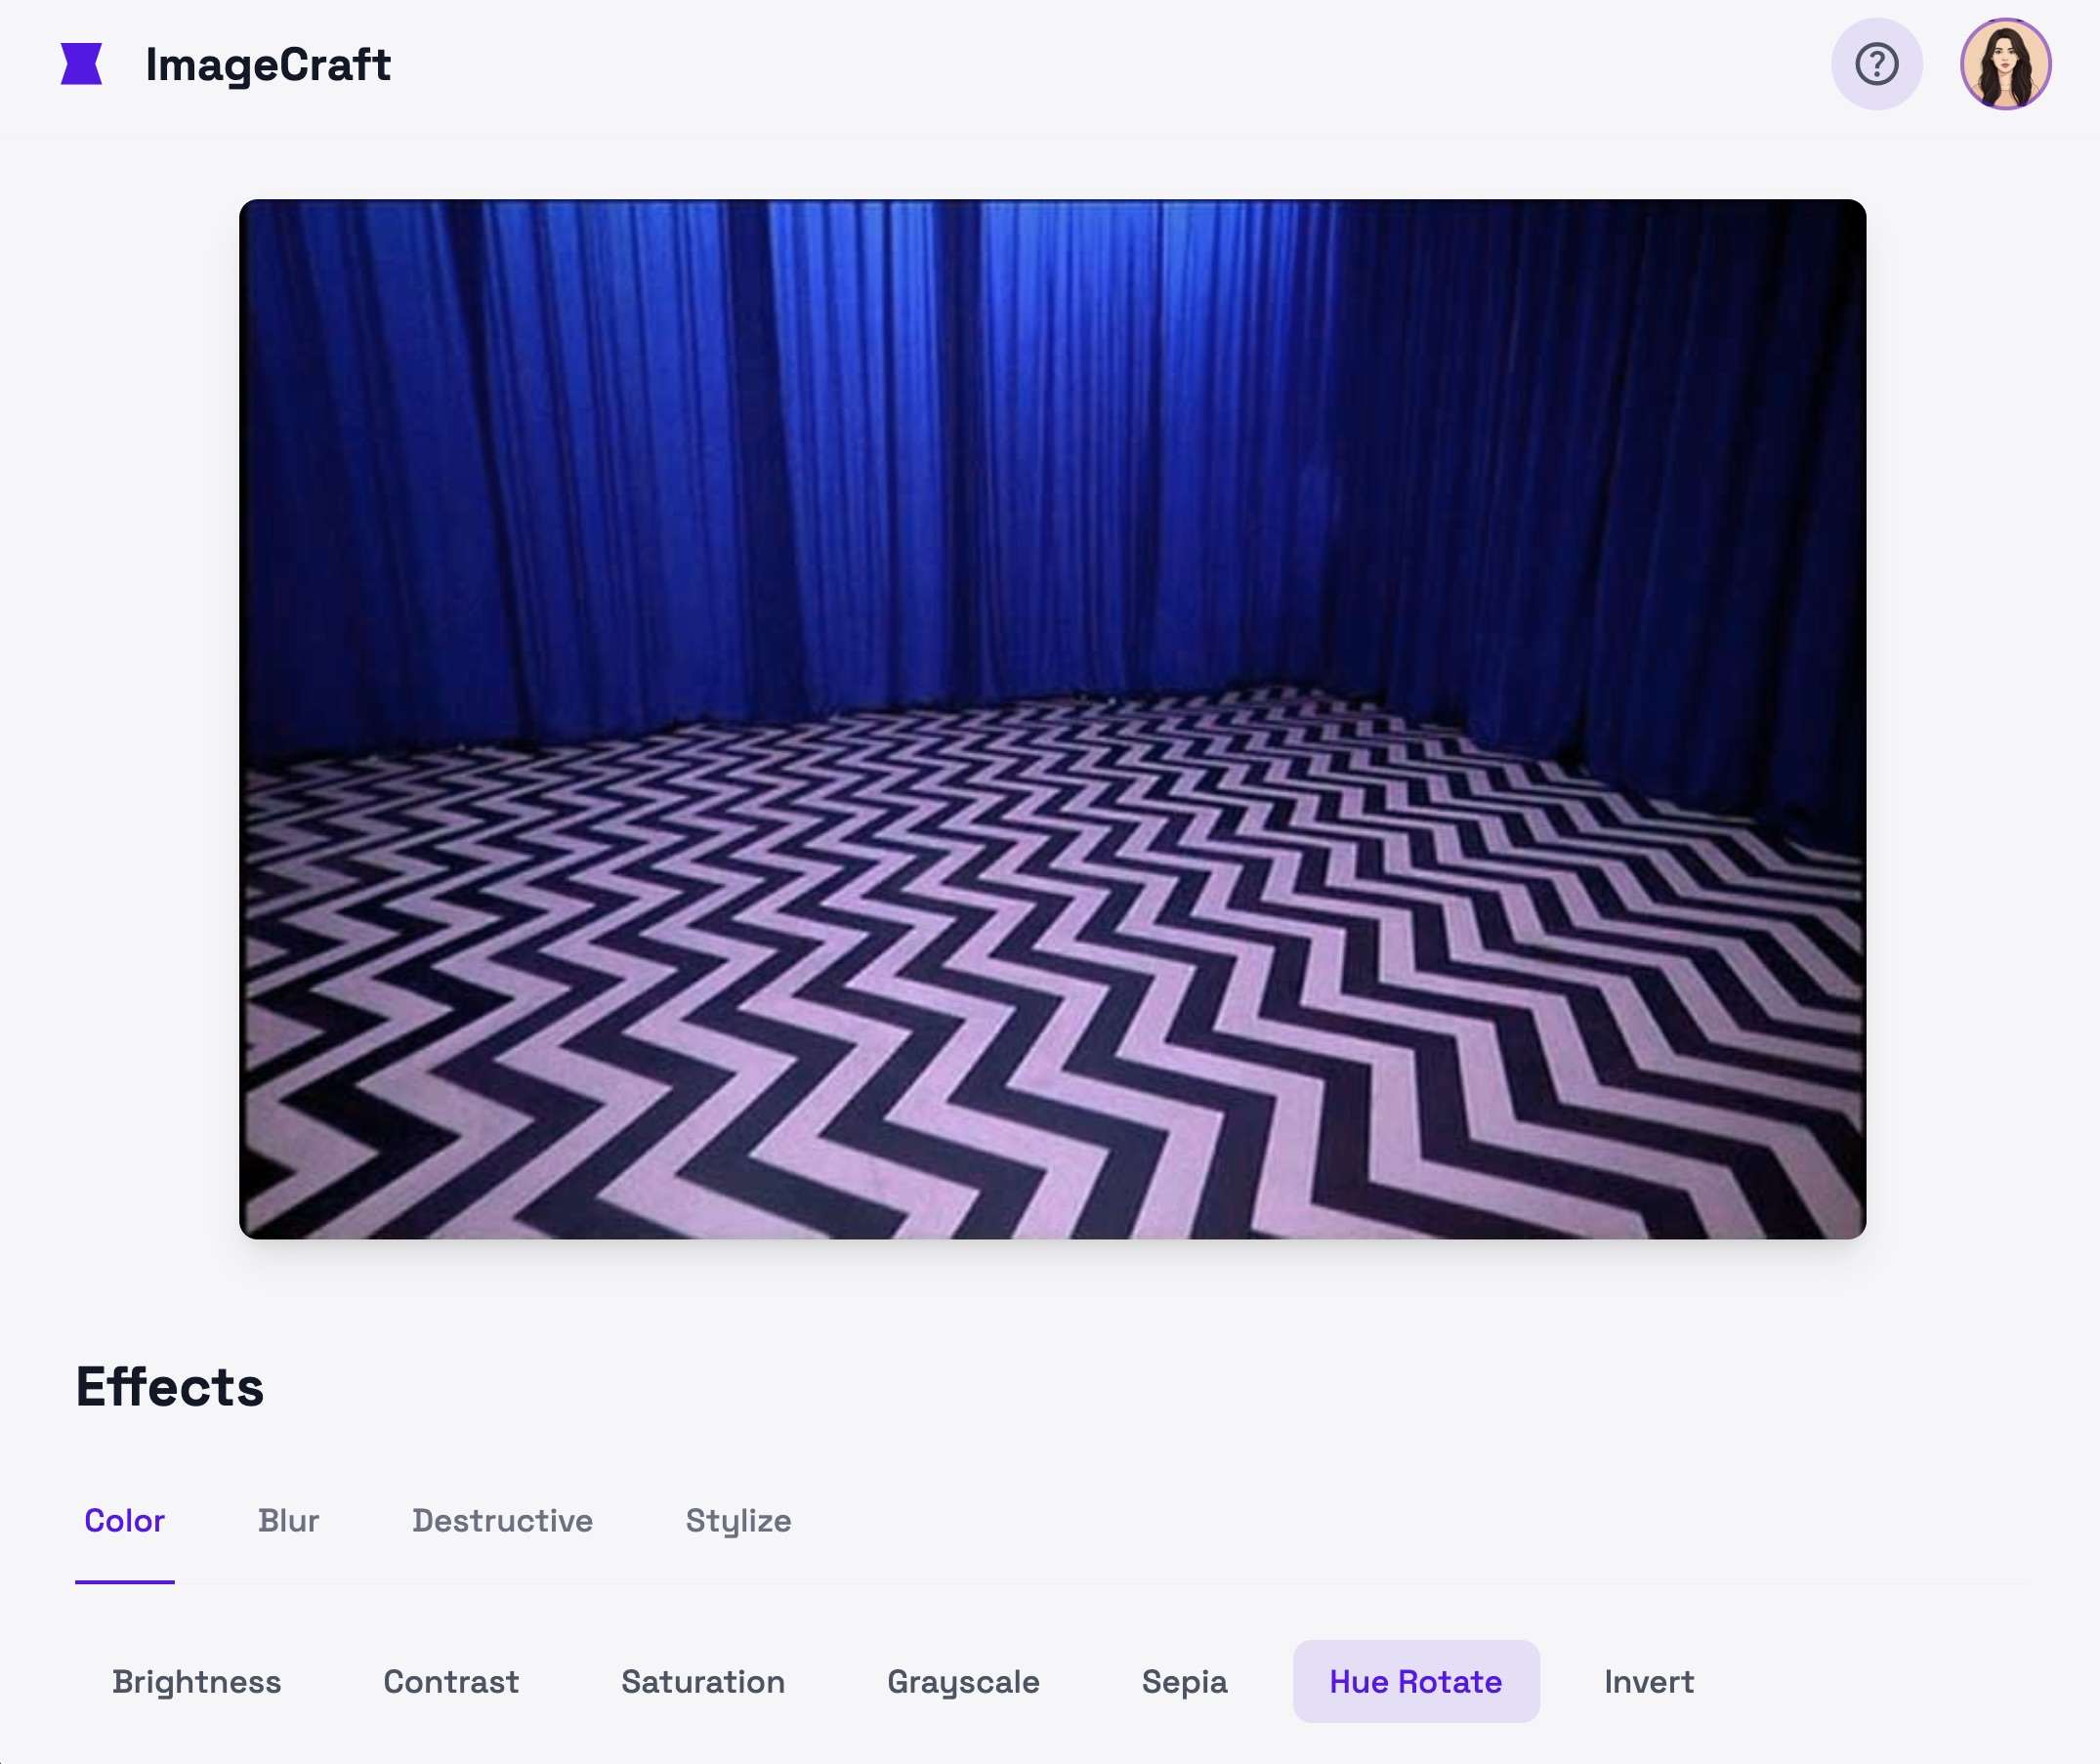Open the user profile avatar

tap(2005, 64)
